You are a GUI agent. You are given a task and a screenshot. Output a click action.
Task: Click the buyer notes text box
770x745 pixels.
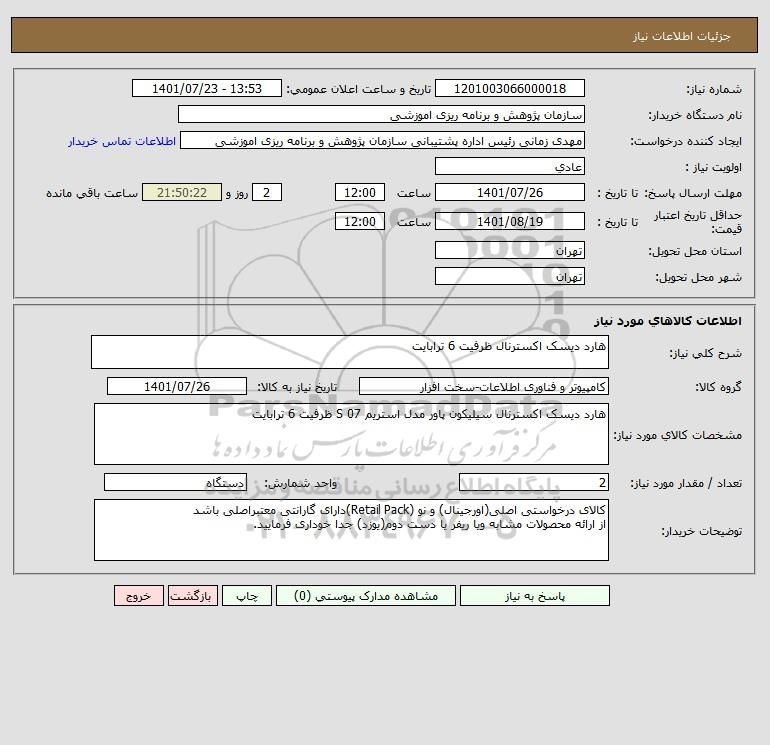coord(351,530)
